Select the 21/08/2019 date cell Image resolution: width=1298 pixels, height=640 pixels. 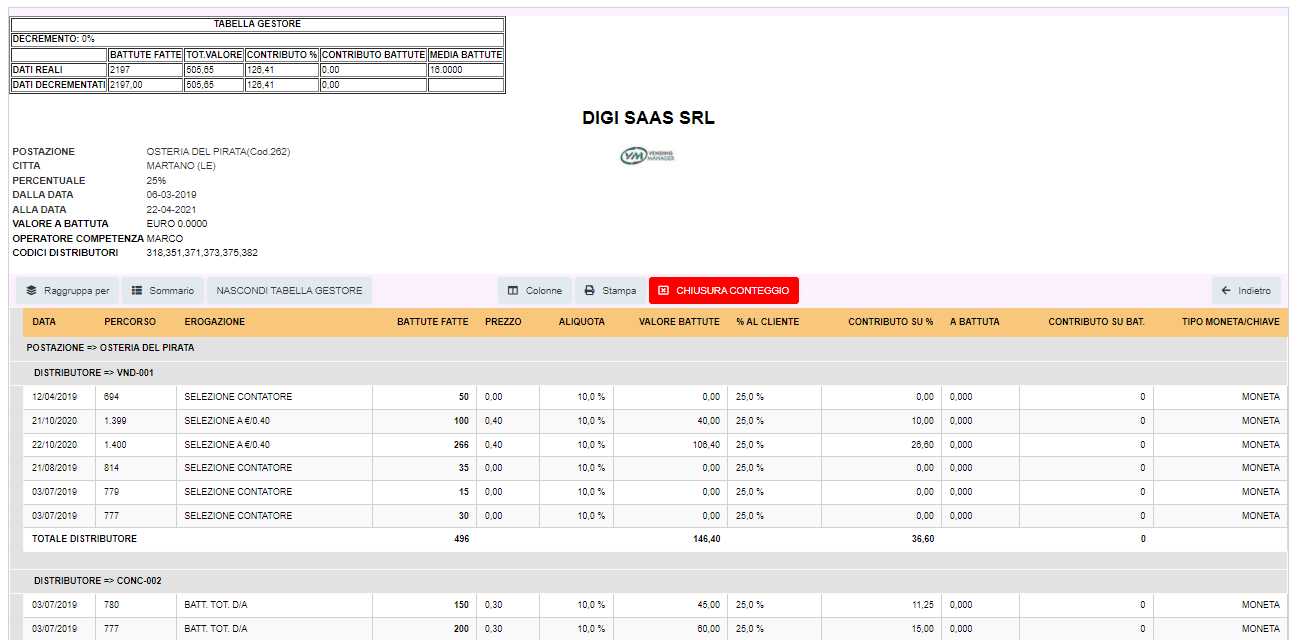pyautogui.click(x=60, y=468)
